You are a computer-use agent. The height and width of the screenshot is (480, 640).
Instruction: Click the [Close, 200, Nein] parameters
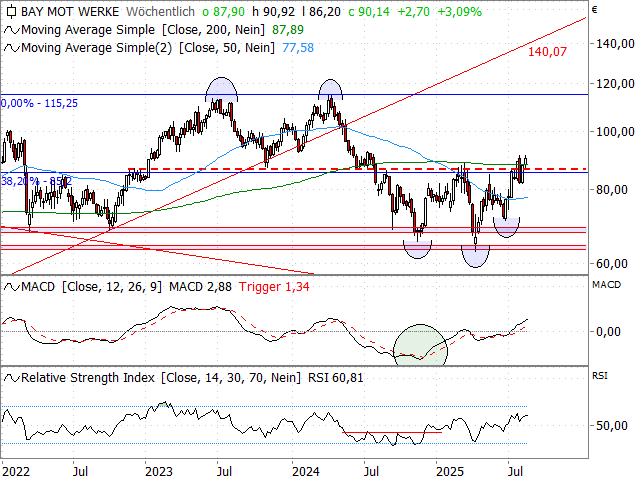click(x=213, y=30)
